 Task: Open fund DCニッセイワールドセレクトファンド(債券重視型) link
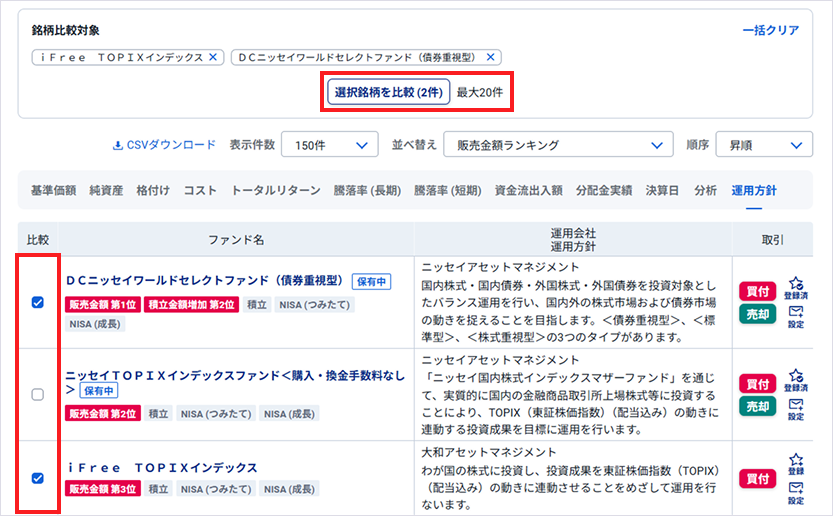coord(205,281)
